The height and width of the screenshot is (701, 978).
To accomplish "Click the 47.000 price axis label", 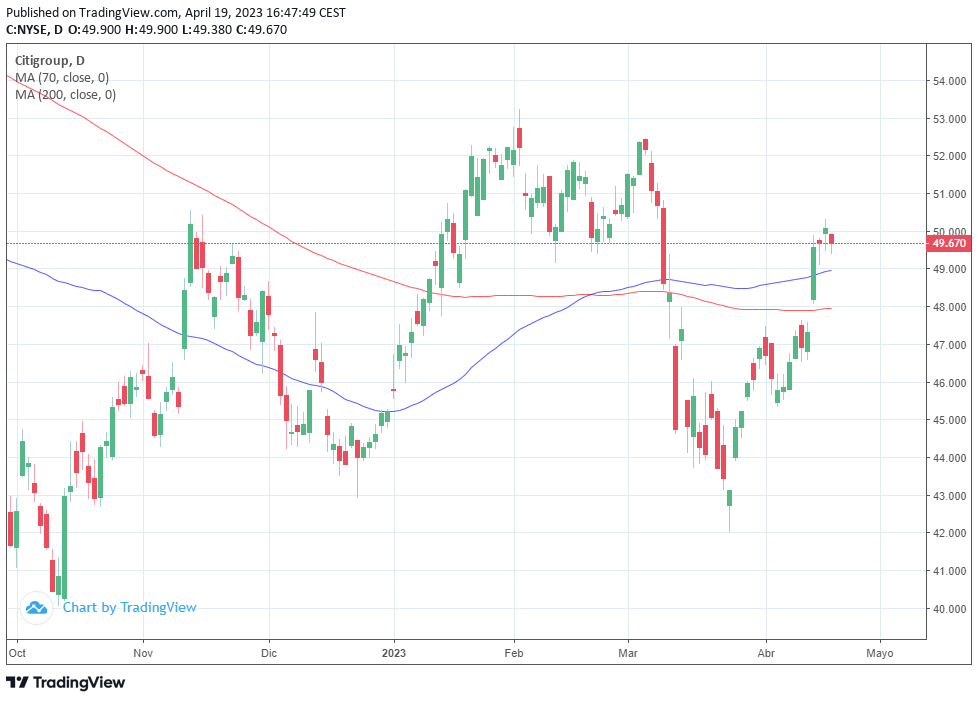I will tap(949, 345).
